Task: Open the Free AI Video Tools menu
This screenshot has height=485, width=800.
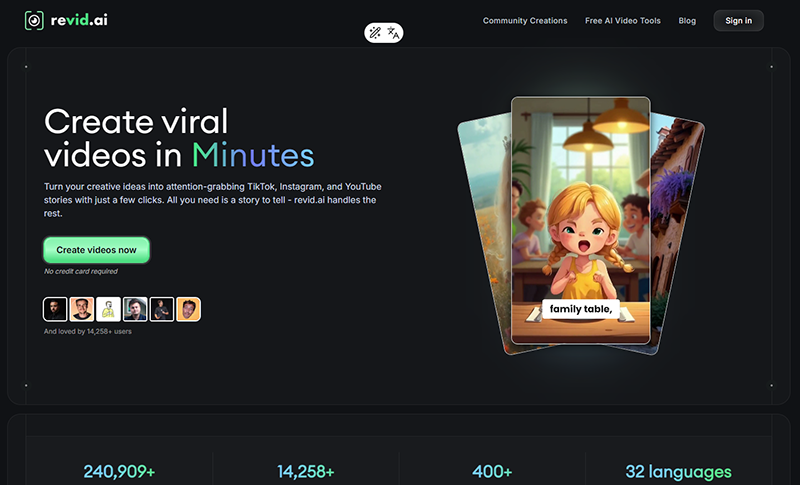Action: coord(622,20)
